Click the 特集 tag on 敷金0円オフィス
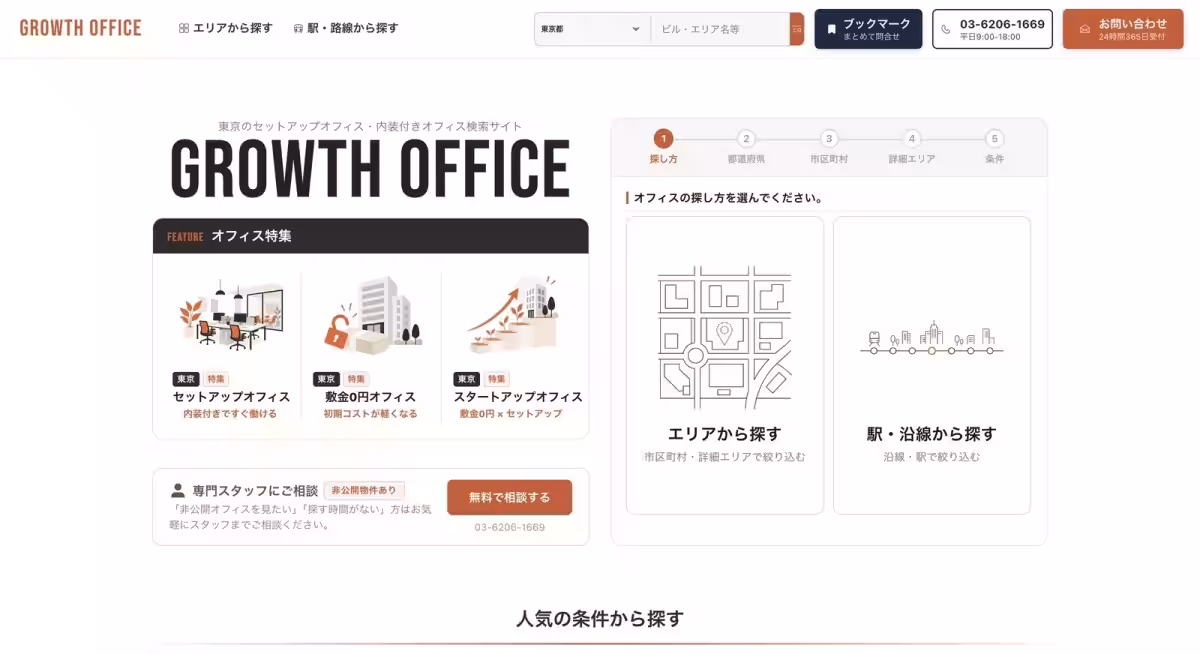Screen dimensions: 1200x654 click(356, 379)
